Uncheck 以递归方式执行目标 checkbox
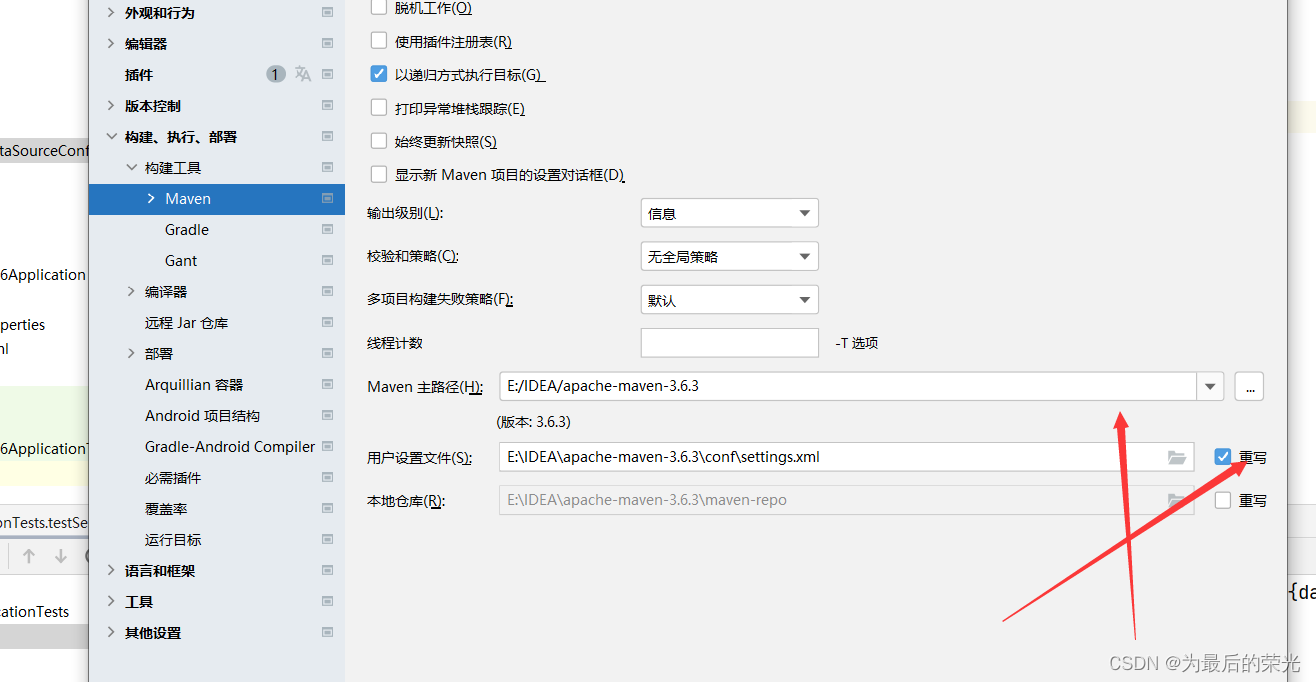The image size is (1316, 682). click(x=378, y=74)
